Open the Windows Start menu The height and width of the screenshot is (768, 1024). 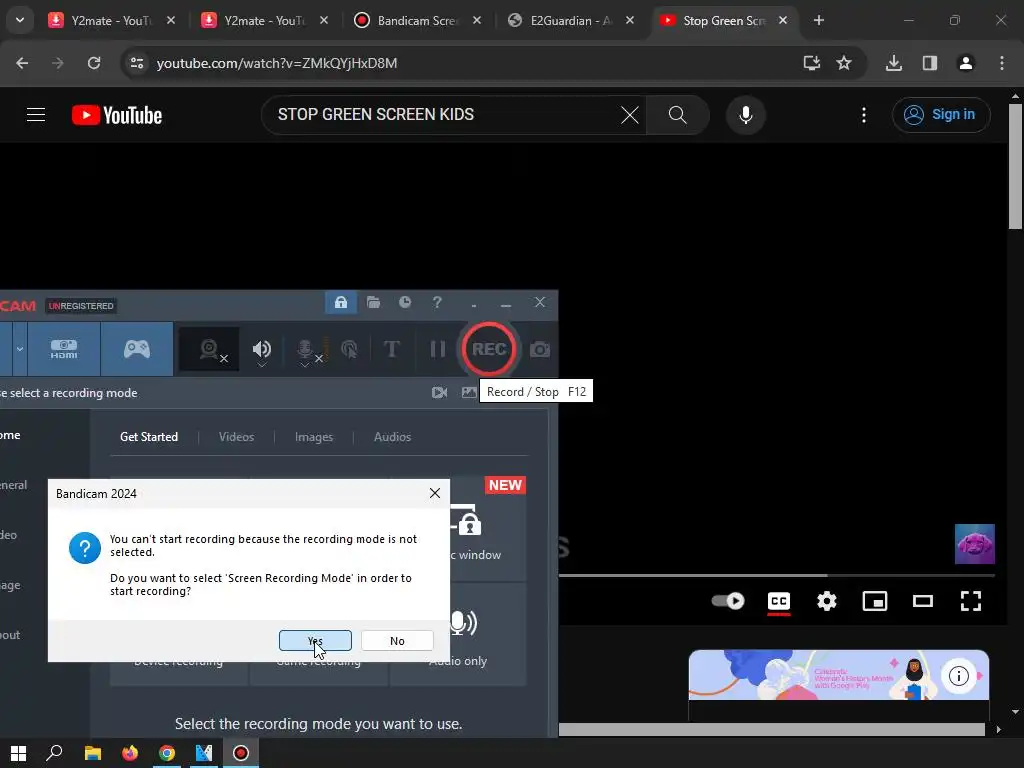tap(18, 753)
